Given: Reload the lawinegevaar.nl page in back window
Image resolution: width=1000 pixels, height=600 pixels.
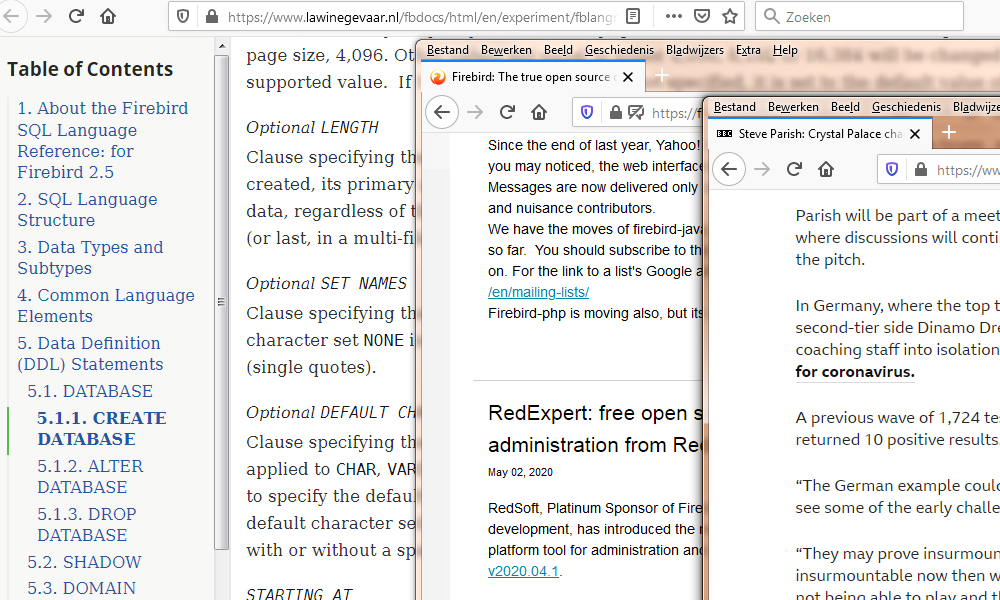Looking at the screenshot, I should (76, 16).
